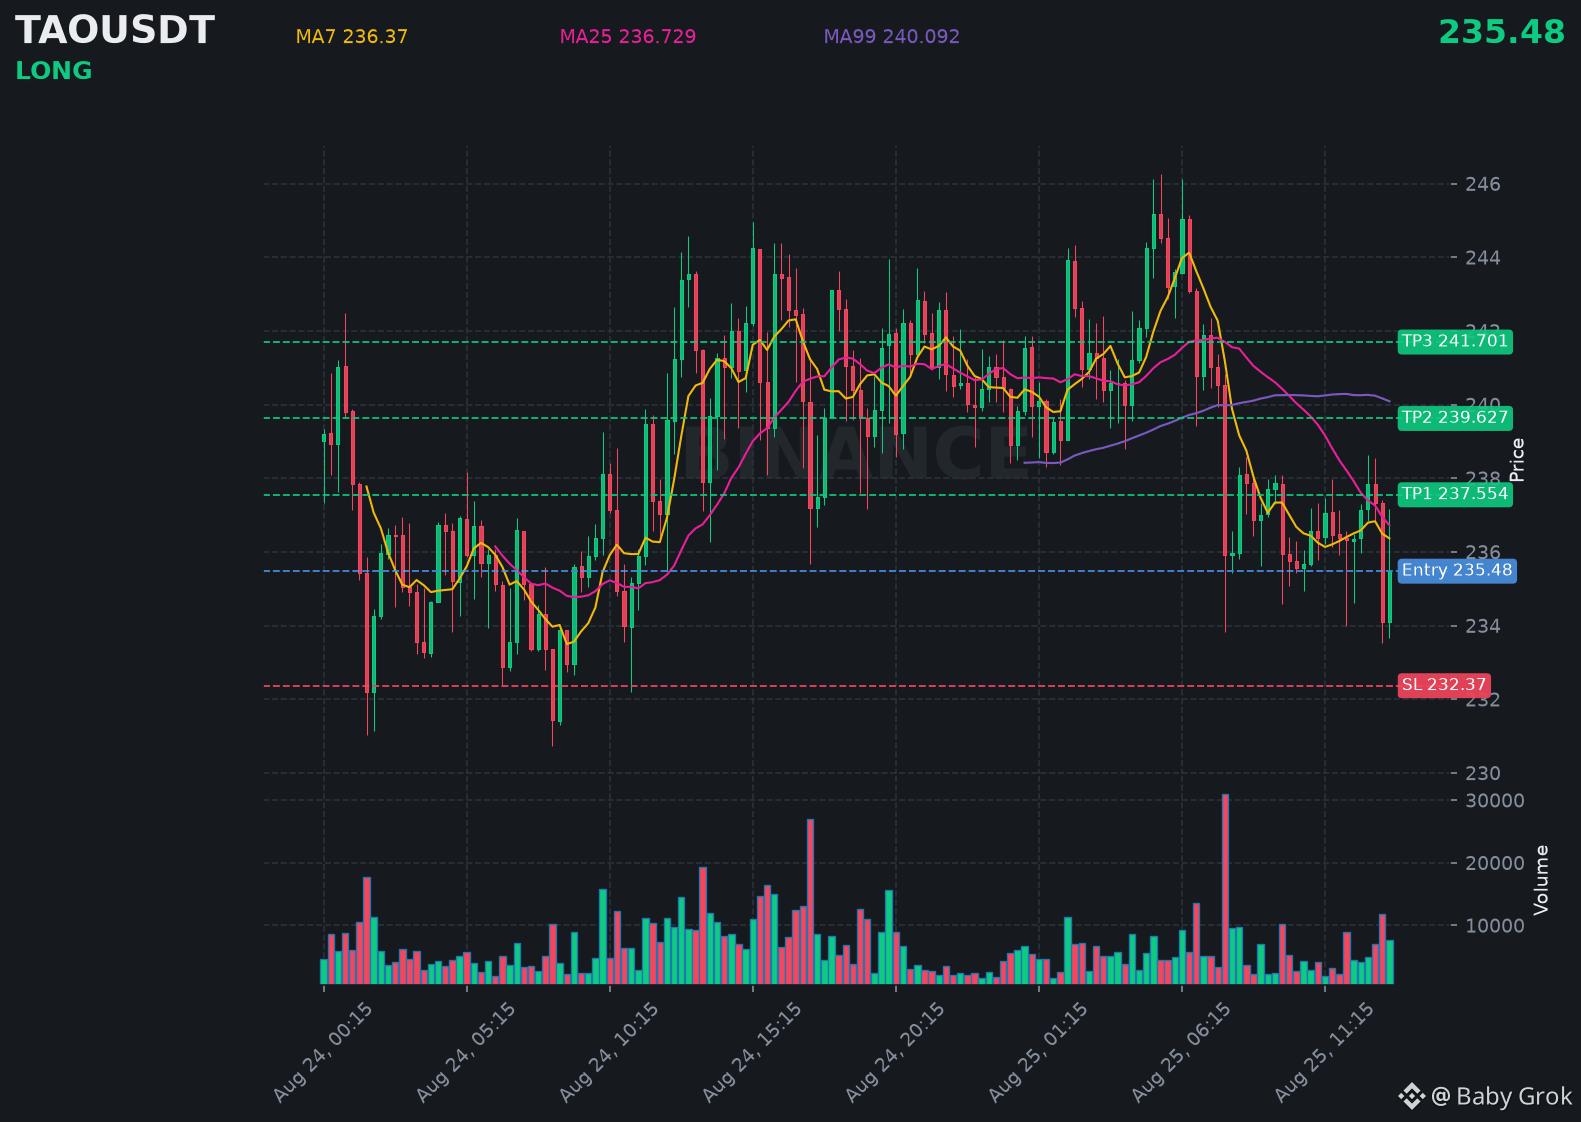
Task: Select the Entry 235.48 price tag
Action: [x=1457, y=570]
